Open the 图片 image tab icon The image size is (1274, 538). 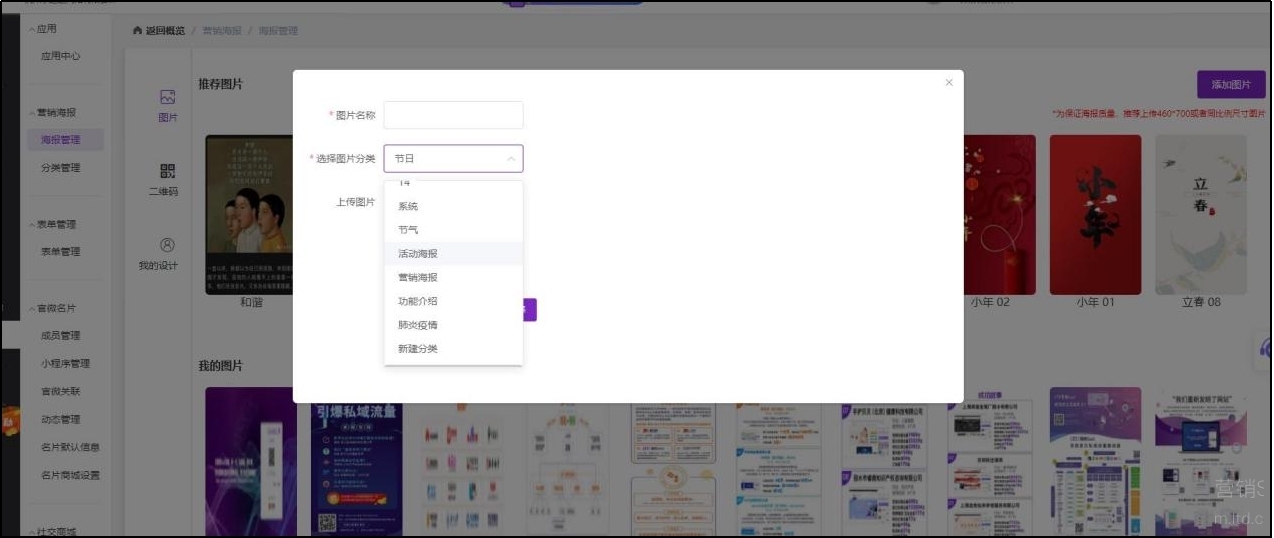[x=168, y=98]
